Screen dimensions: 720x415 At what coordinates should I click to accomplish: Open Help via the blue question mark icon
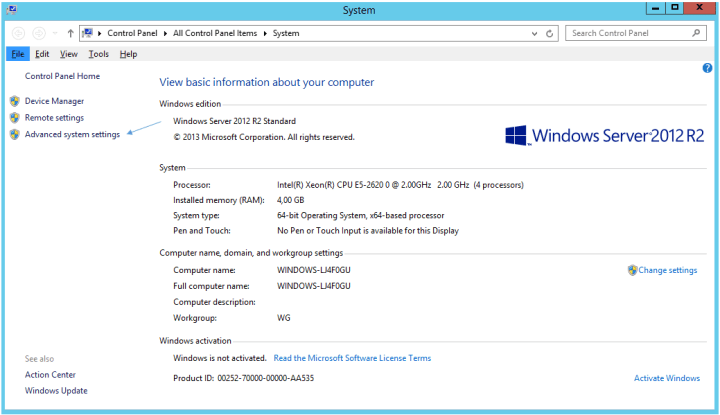tap(707, 67)
